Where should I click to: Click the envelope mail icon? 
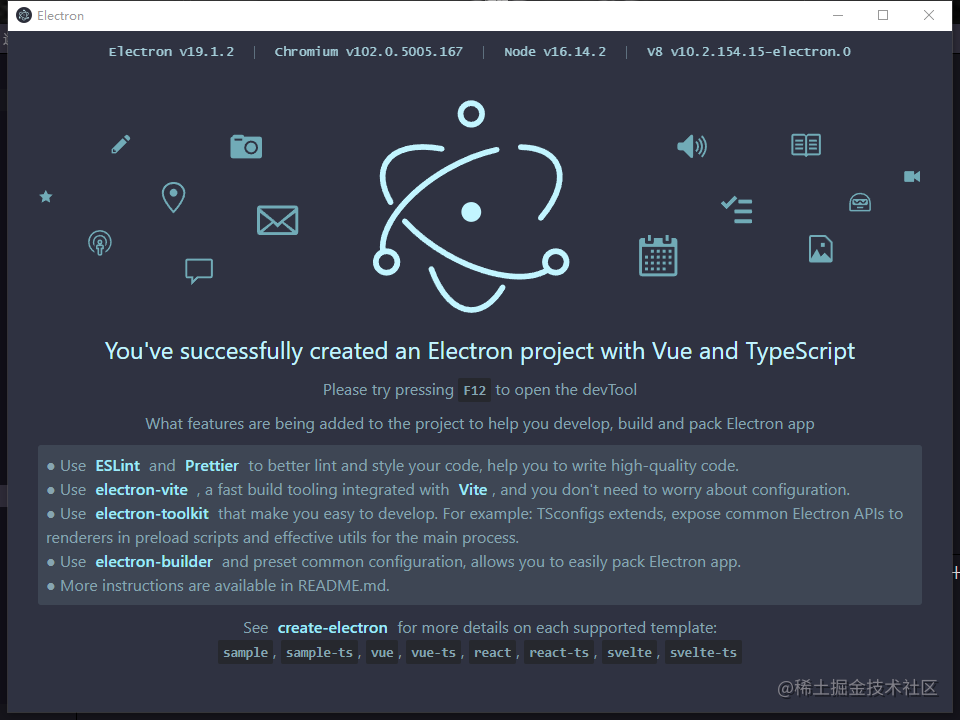[x=277, y=220]
